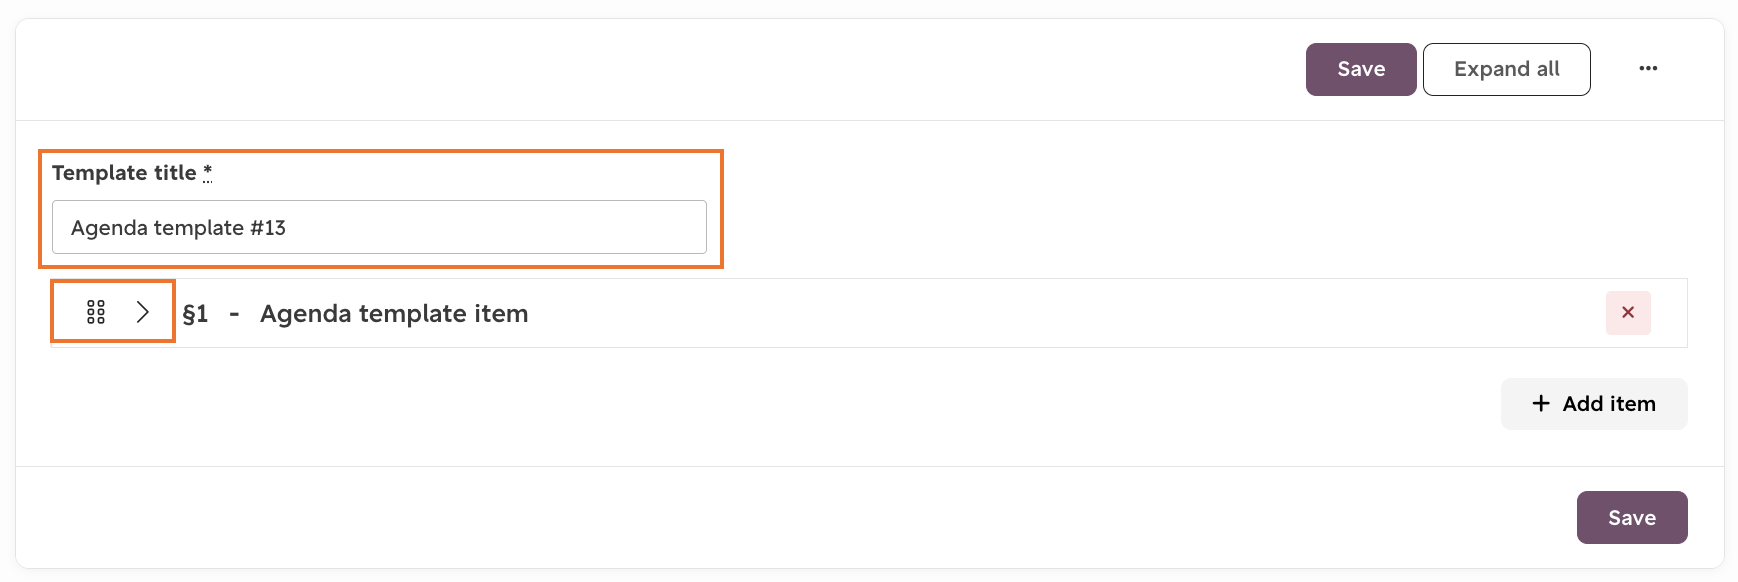Expand agenda item §1 with chevron
This screenshot has height=582, width=1738.
pyautogui.click(x=143, y=312)
